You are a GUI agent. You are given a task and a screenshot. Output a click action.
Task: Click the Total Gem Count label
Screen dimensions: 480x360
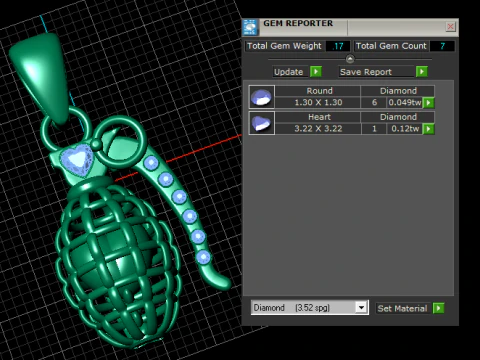[391, 46]
